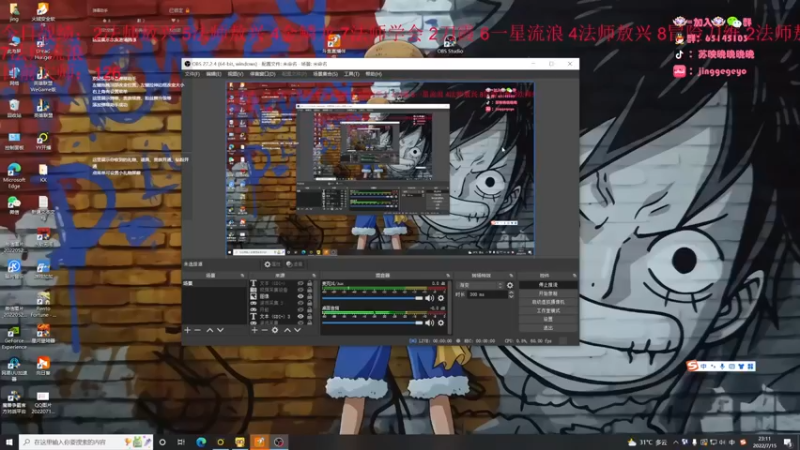Screen dimensions: 800x450
Task: Click the clock in the taskbar
Action: coord(764,442)
